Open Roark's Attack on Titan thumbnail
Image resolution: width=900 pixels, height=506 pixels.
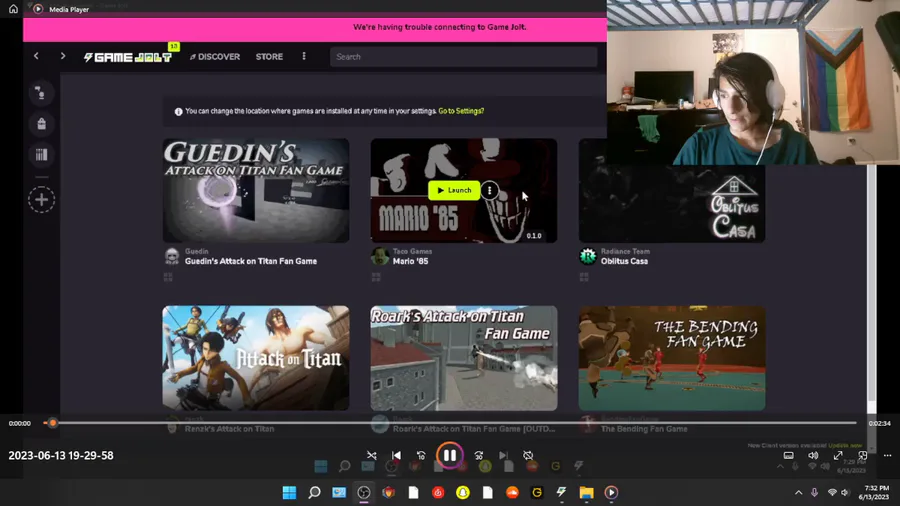(x=464, y=358)
